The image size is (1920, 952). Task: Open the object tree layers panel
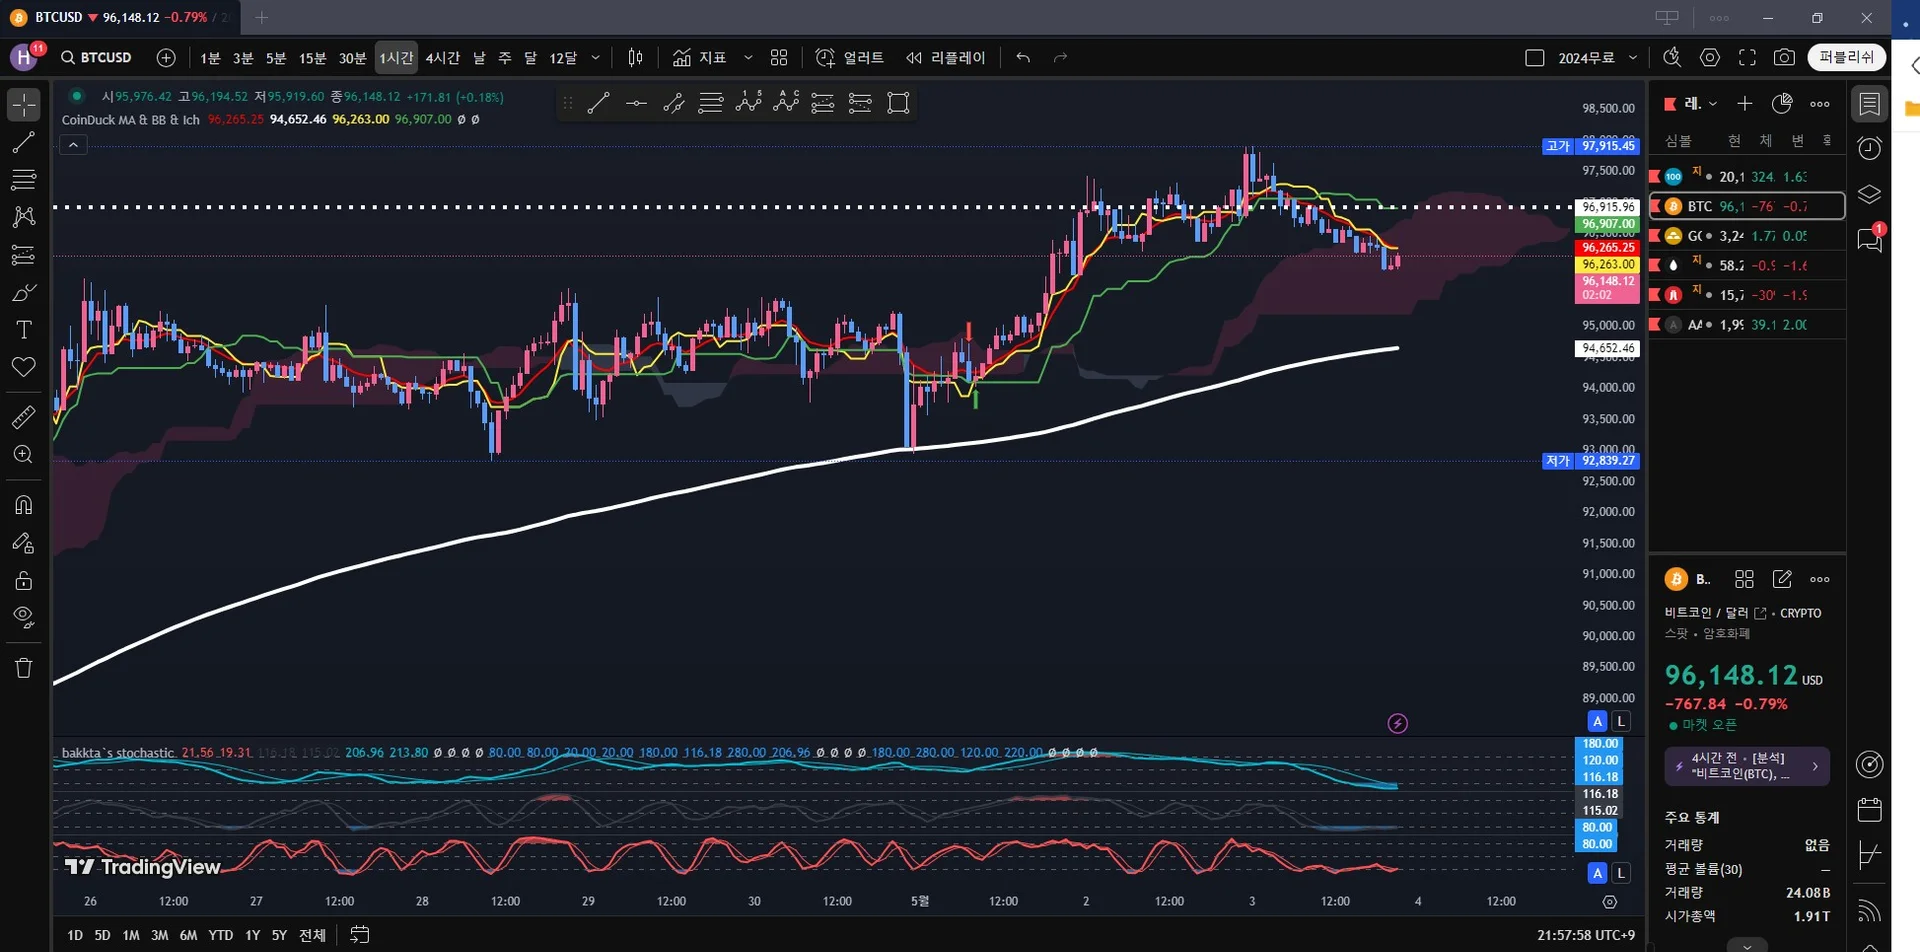[x=1869, y=194]
